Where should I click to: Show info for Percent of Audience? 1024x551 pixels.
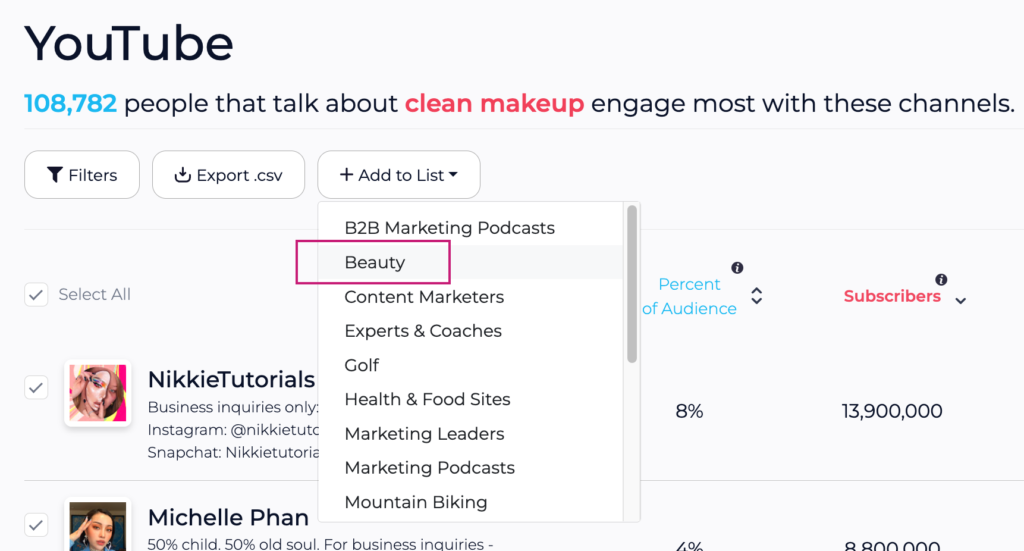737,268
